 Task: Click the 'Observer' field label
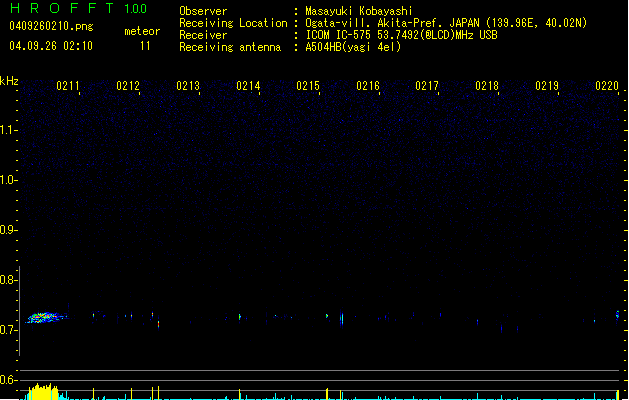pos(203,11)
